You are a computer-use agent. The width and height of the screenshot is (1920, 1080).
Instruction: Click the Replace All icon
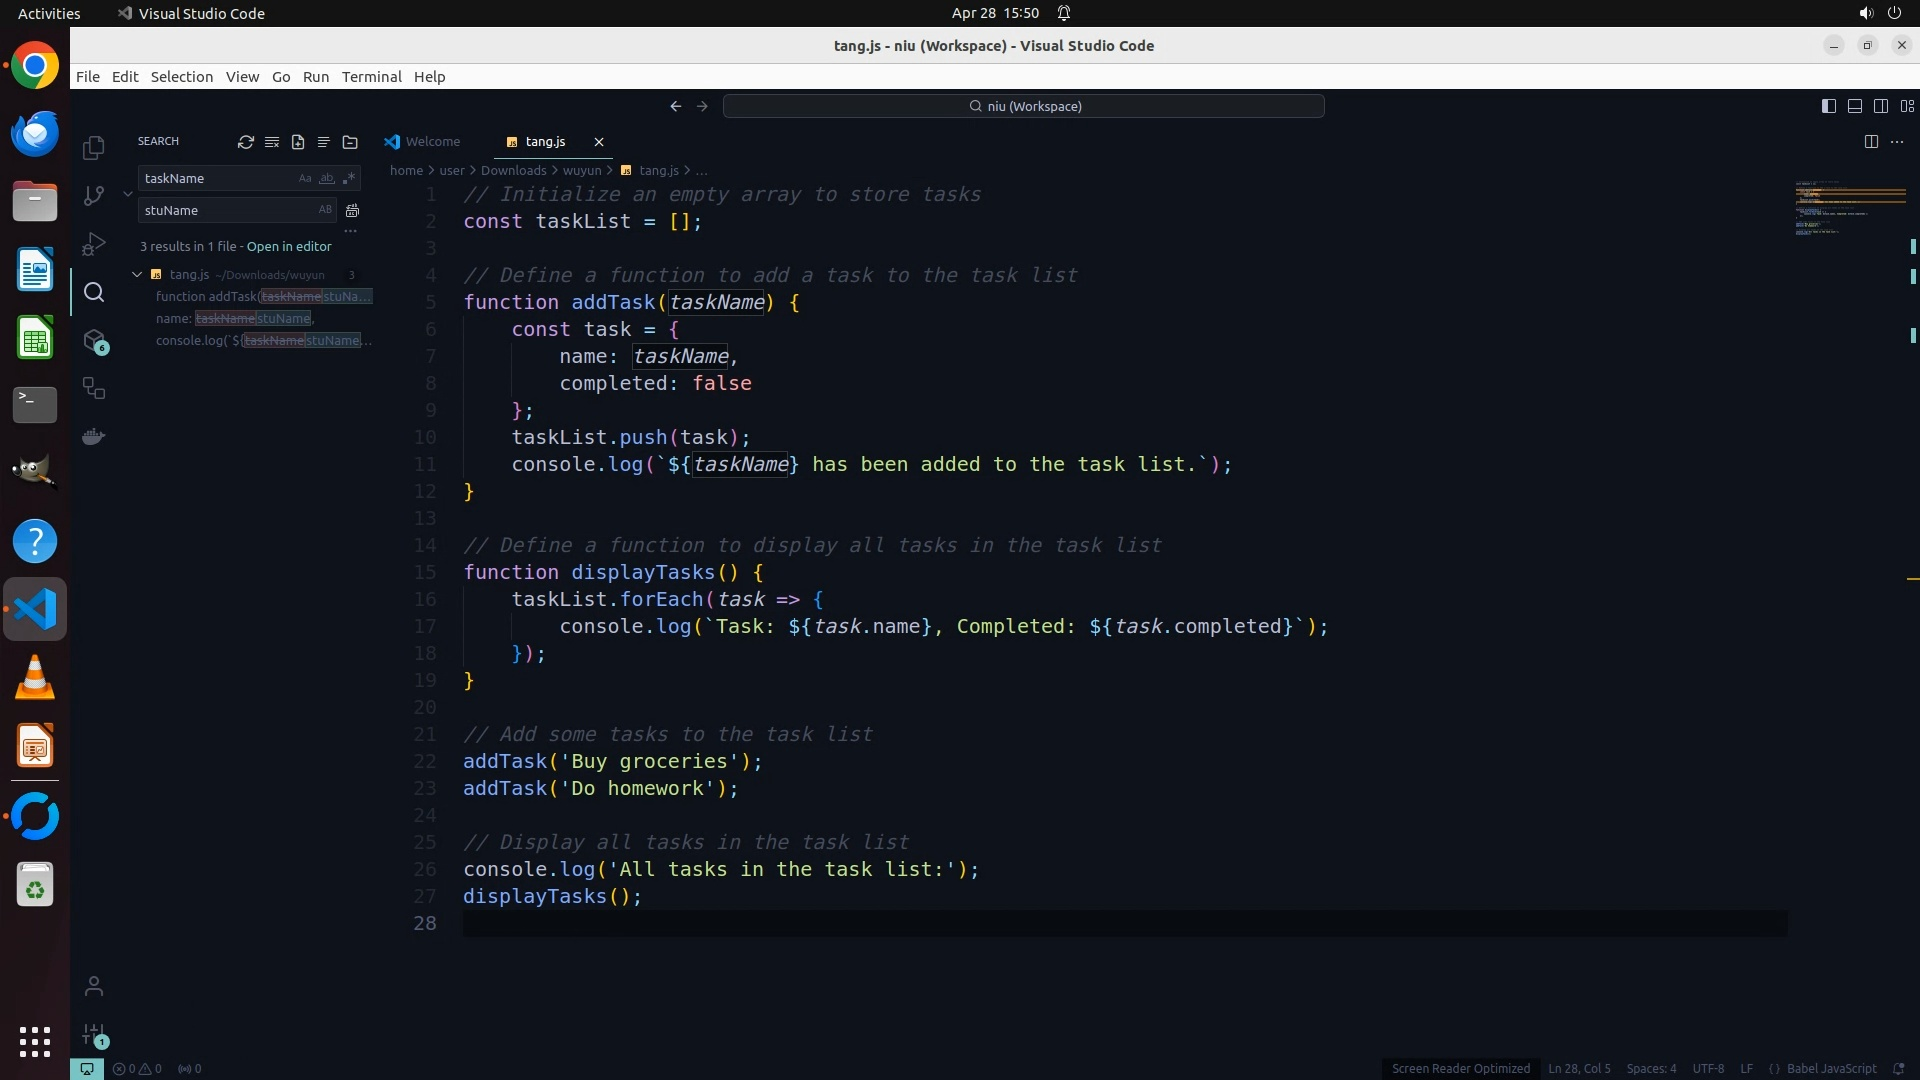click(352, 210)
